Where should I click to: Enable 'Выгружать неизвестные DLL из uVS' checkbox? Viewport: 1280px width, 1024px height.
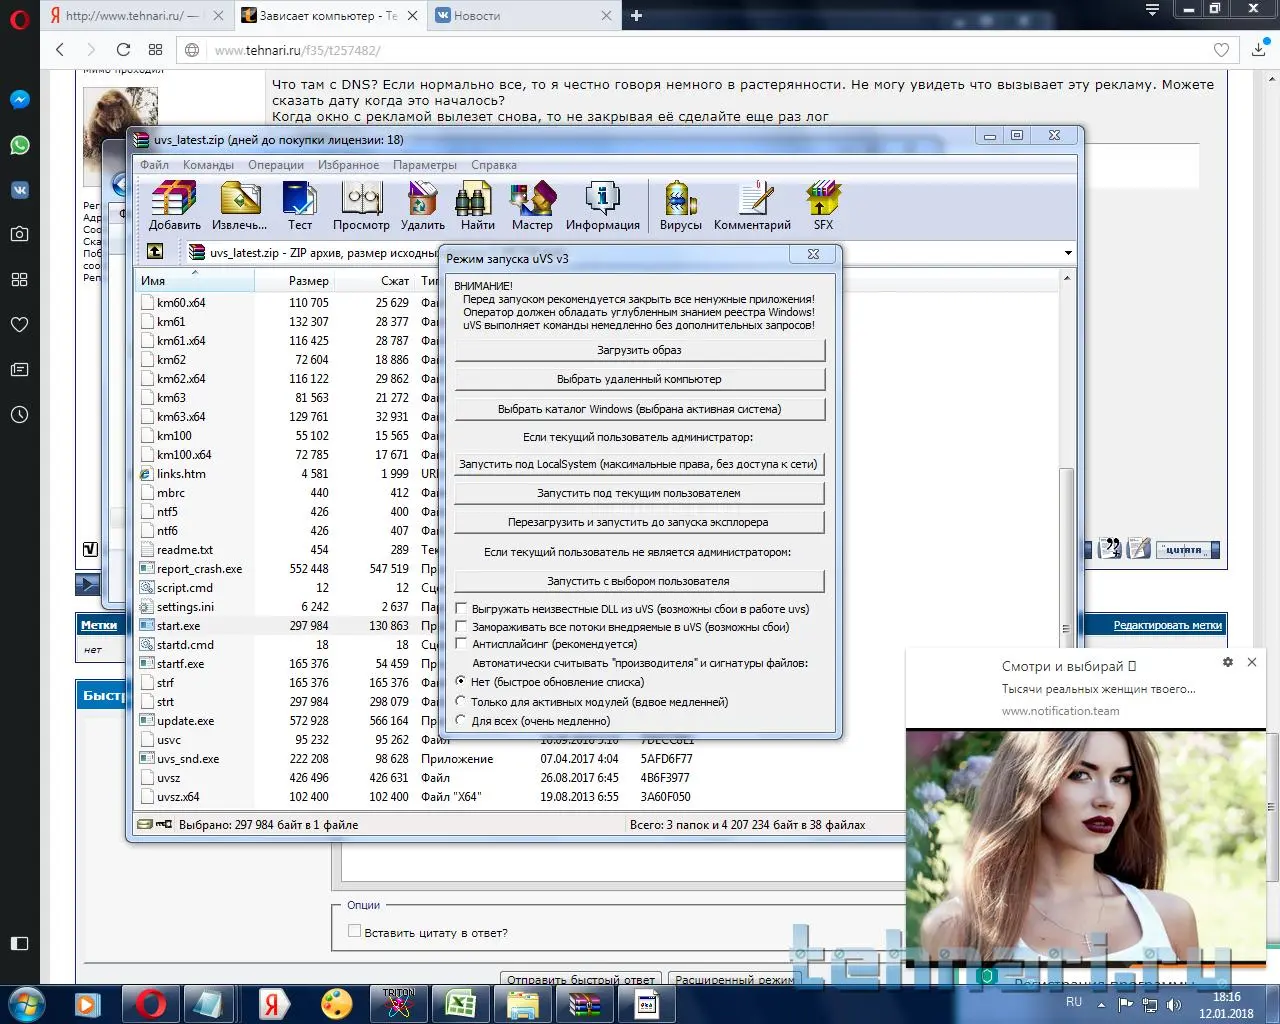coord(461,608)
